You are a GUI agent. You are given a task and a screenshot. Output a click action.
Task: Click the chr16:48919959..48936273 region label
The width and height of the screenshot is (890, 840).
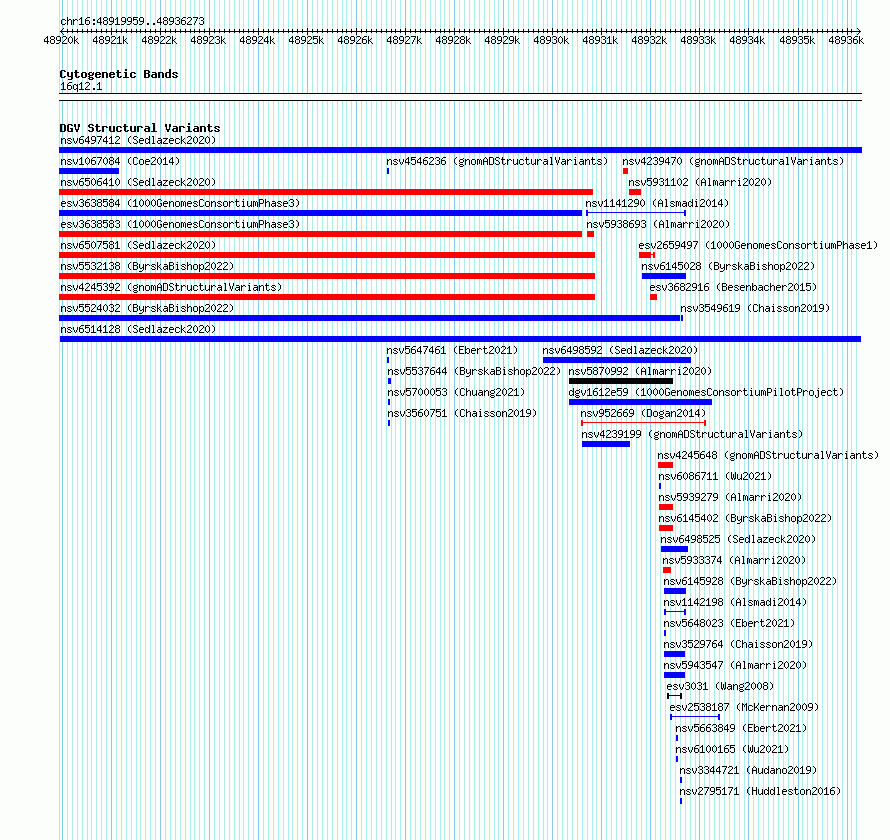(132, 21)
